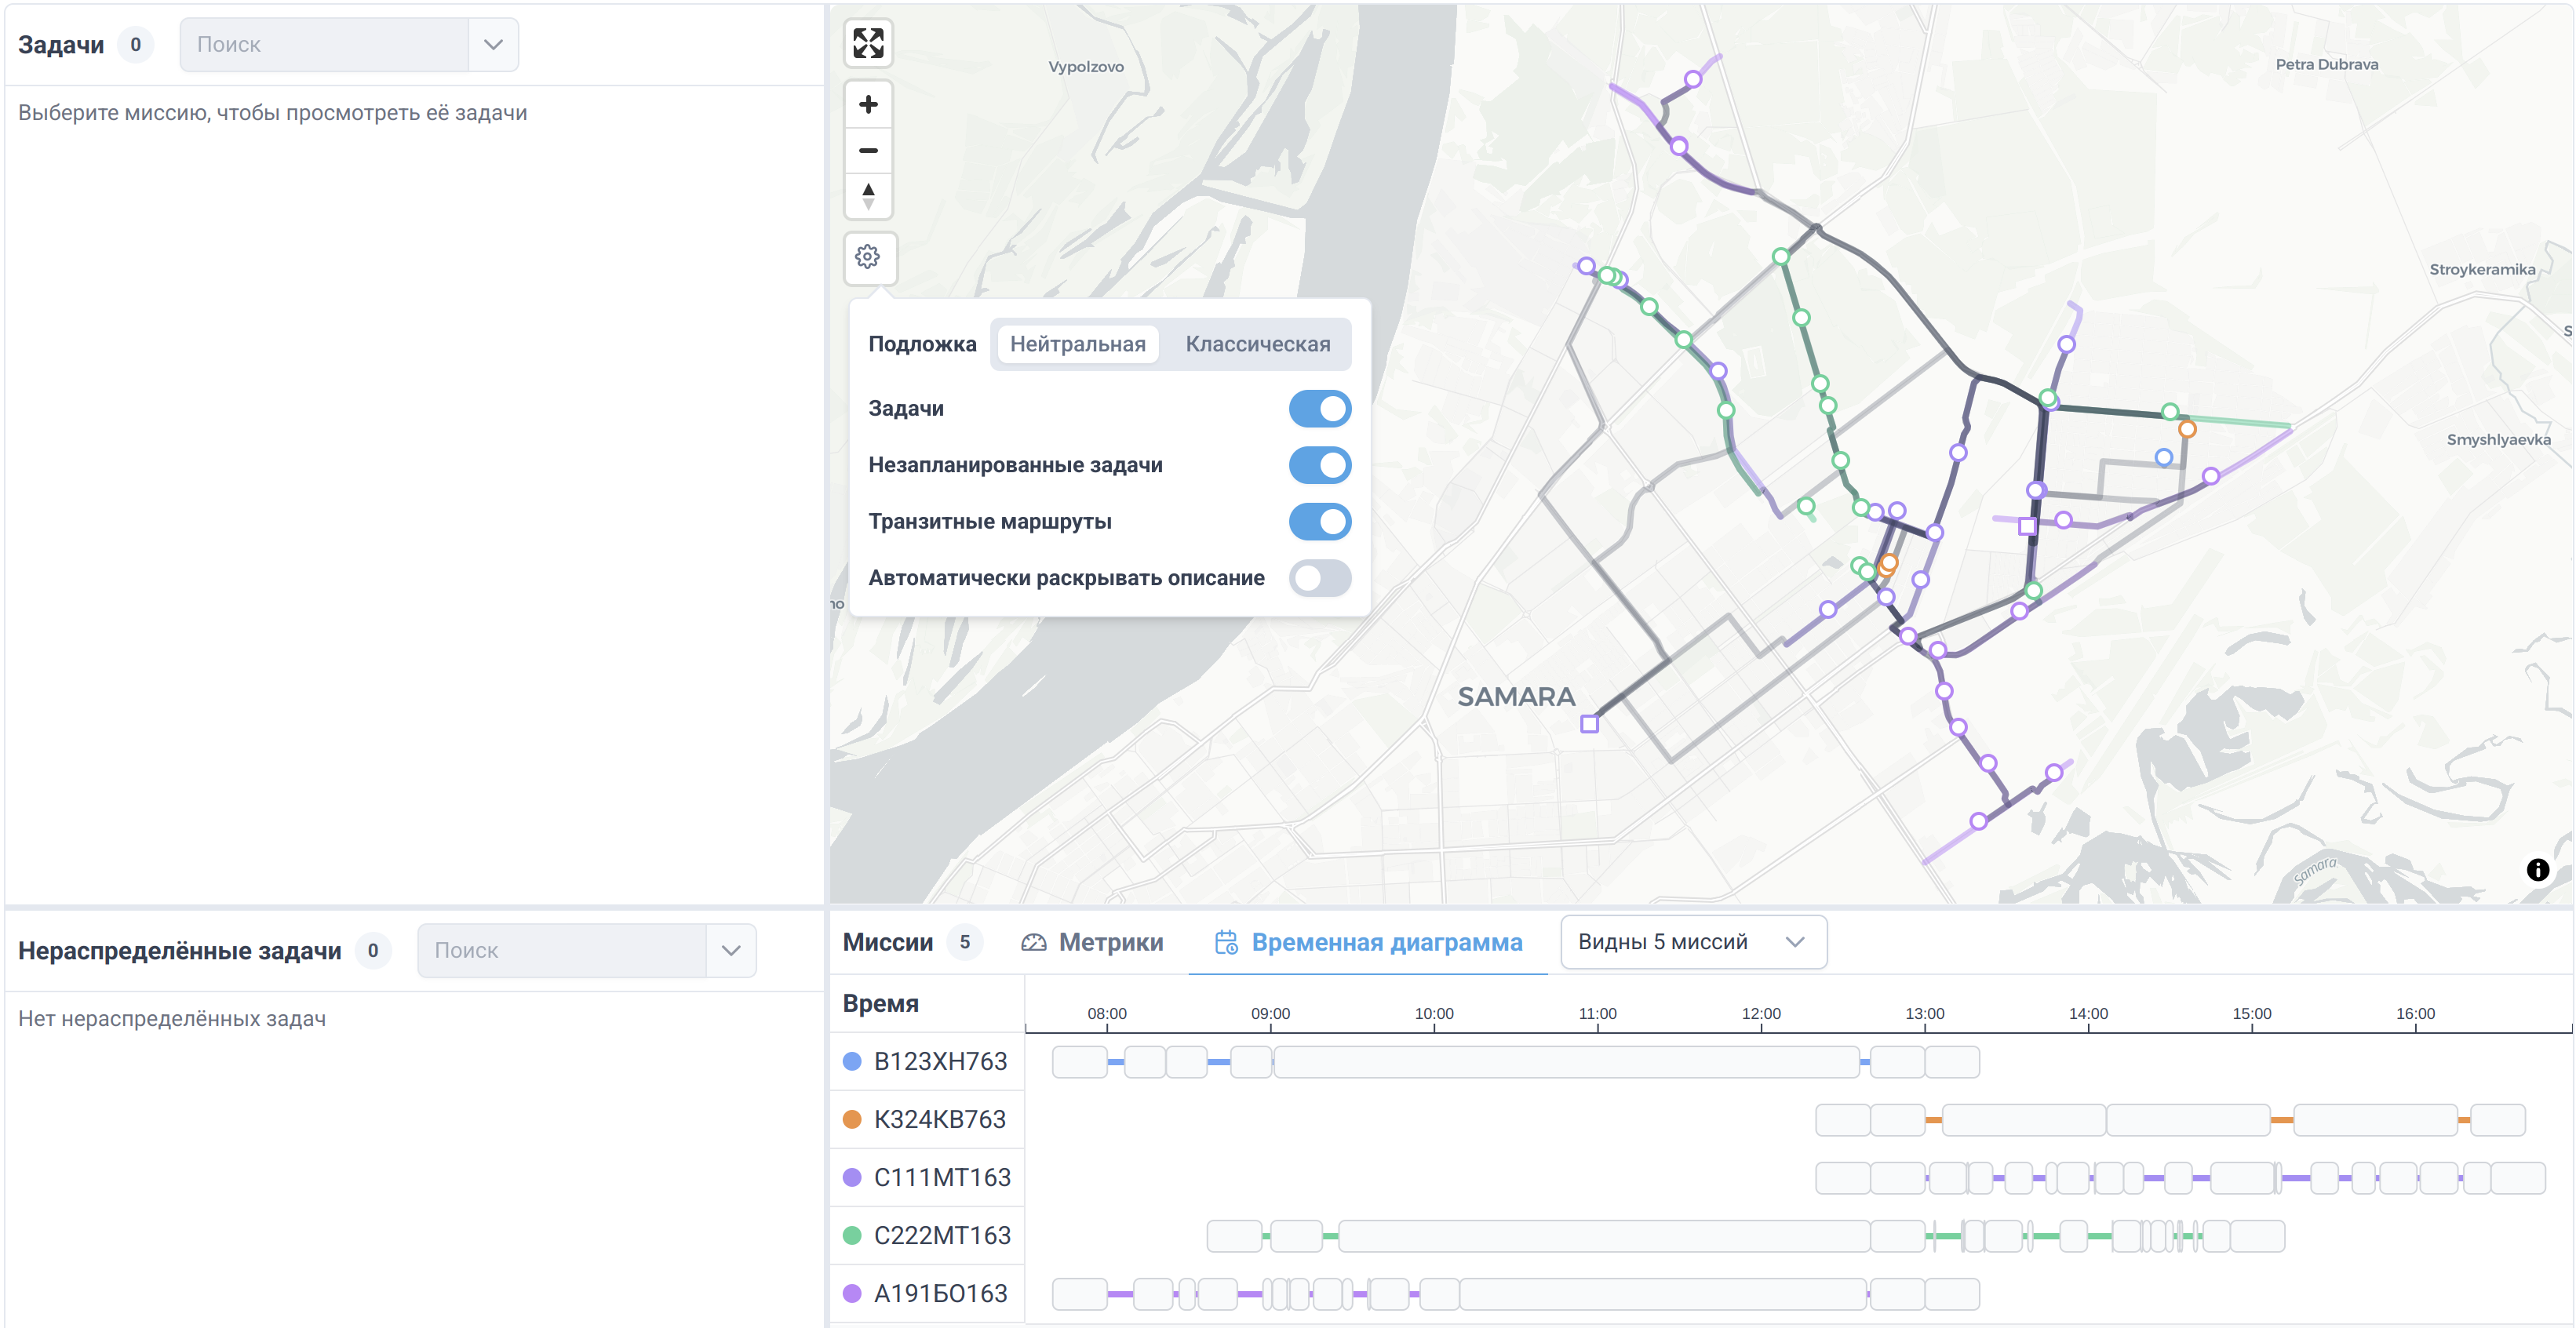Enable Автоматически раскрывать описание switch
Viewport: 2576px width, 1328px height.
[1320, 578]
